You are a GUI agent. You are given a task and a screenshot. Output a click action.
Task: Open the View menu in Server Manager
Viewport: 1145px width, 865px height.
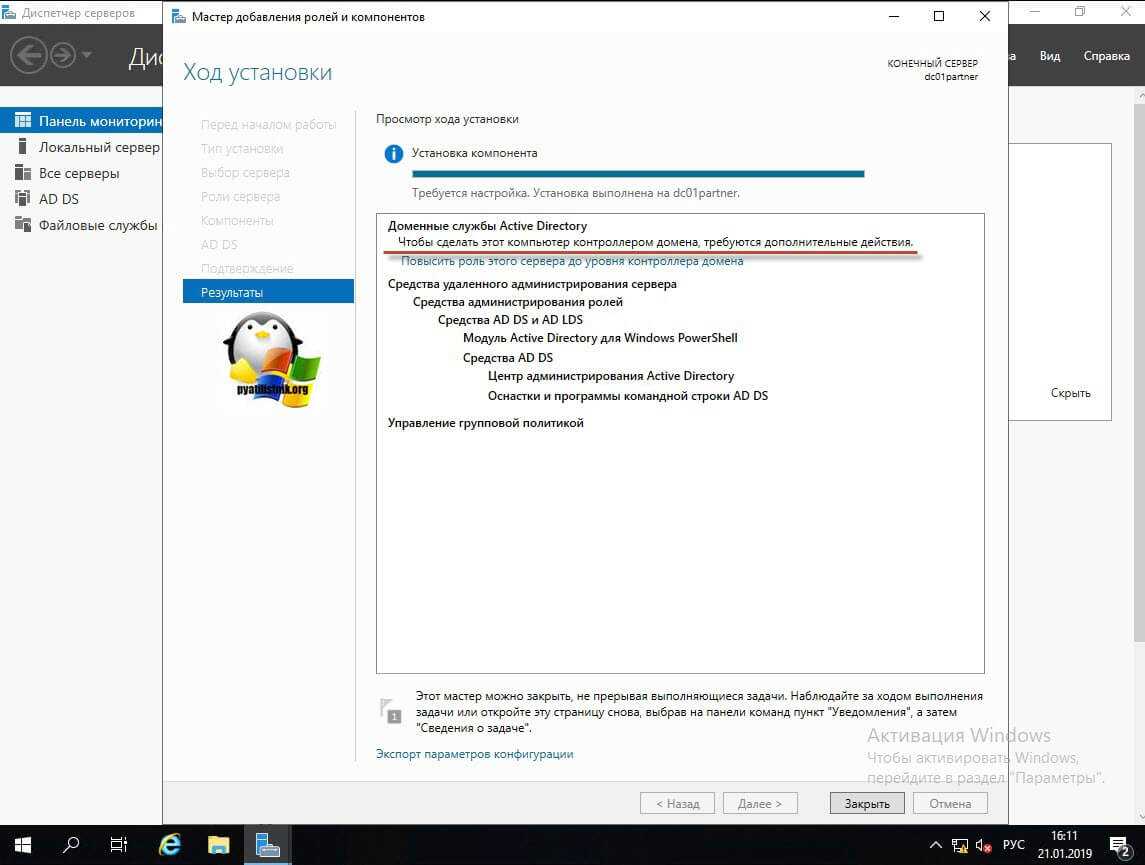click(1049, 56)
